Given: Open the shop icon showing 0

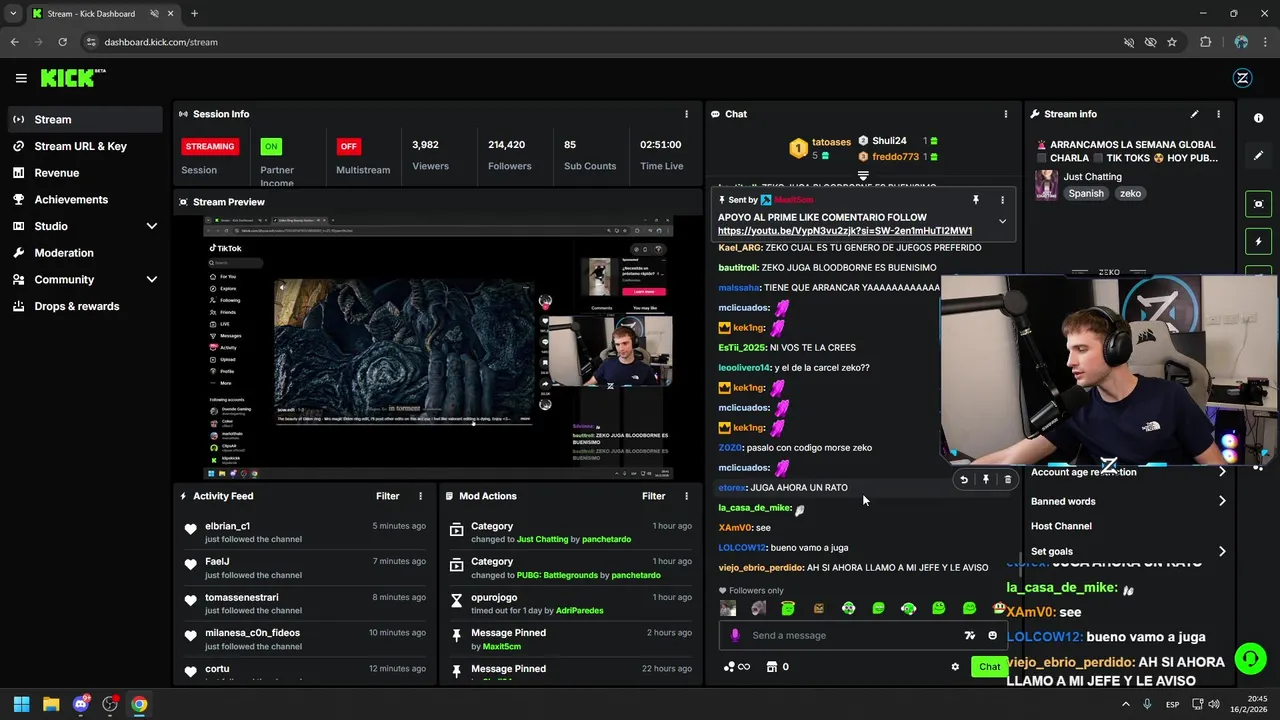Looking at the screenshot, I should click(777, 667).
